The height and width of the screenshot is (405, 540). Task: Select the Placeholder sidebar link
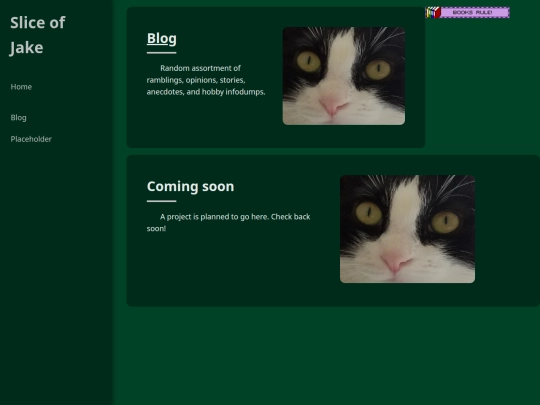pos(31,139)
